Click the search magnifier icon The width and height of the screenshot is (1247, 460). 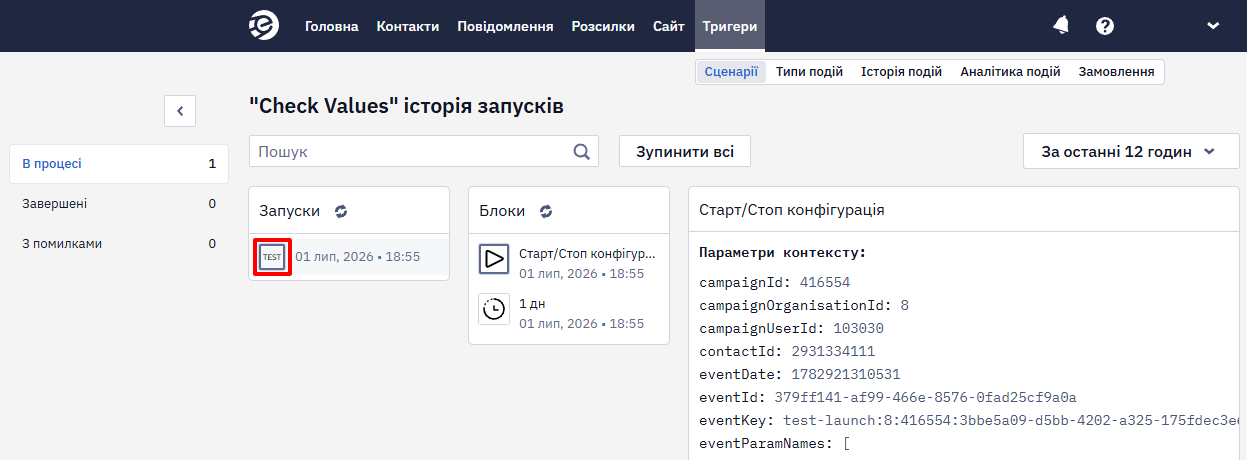(x=582, y=152)
